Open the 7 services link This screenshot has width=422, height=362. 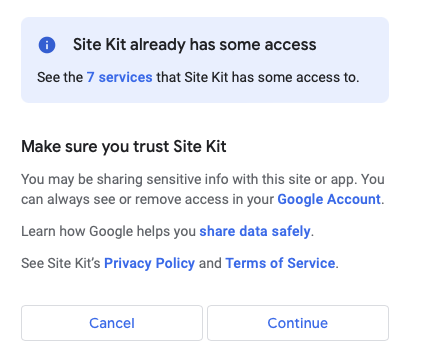click(x=120, y=77)
